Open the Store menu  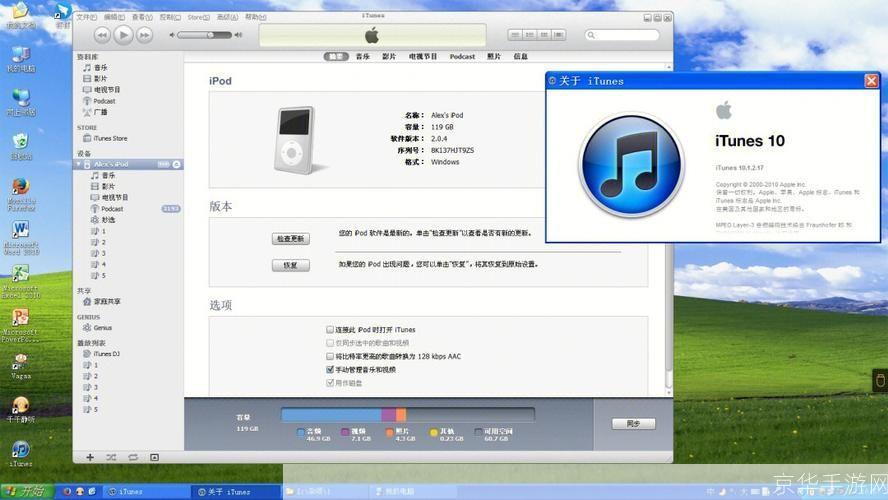[x=199, y=18]
